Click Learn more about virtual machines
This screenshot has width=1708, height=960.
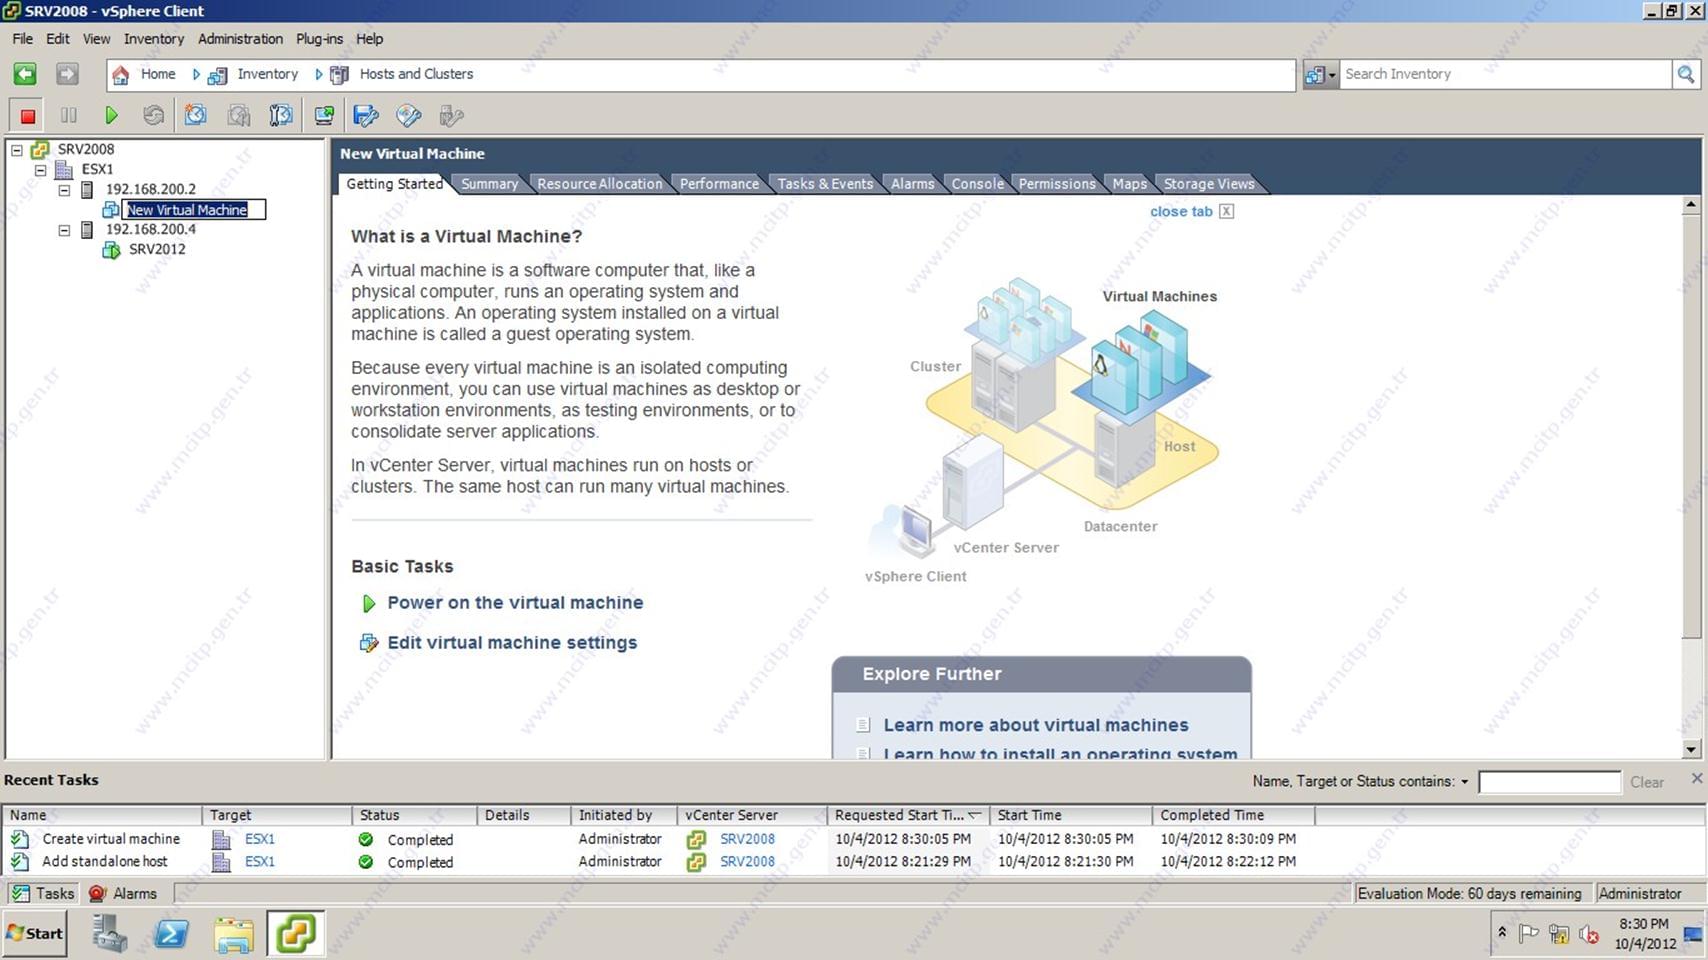tap(1035, 725)
